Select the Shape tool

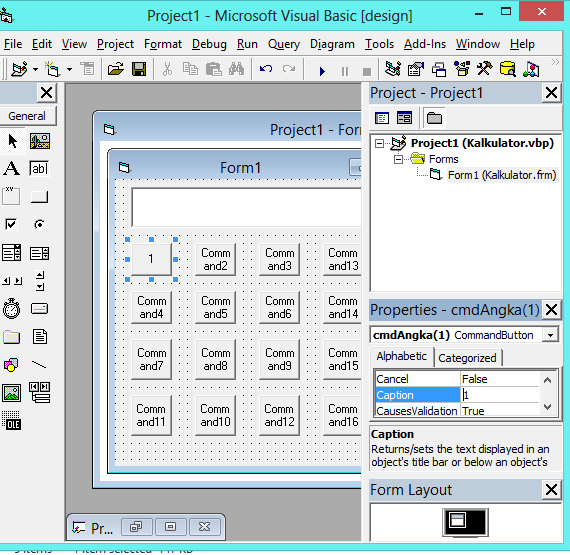click(11, 365)
